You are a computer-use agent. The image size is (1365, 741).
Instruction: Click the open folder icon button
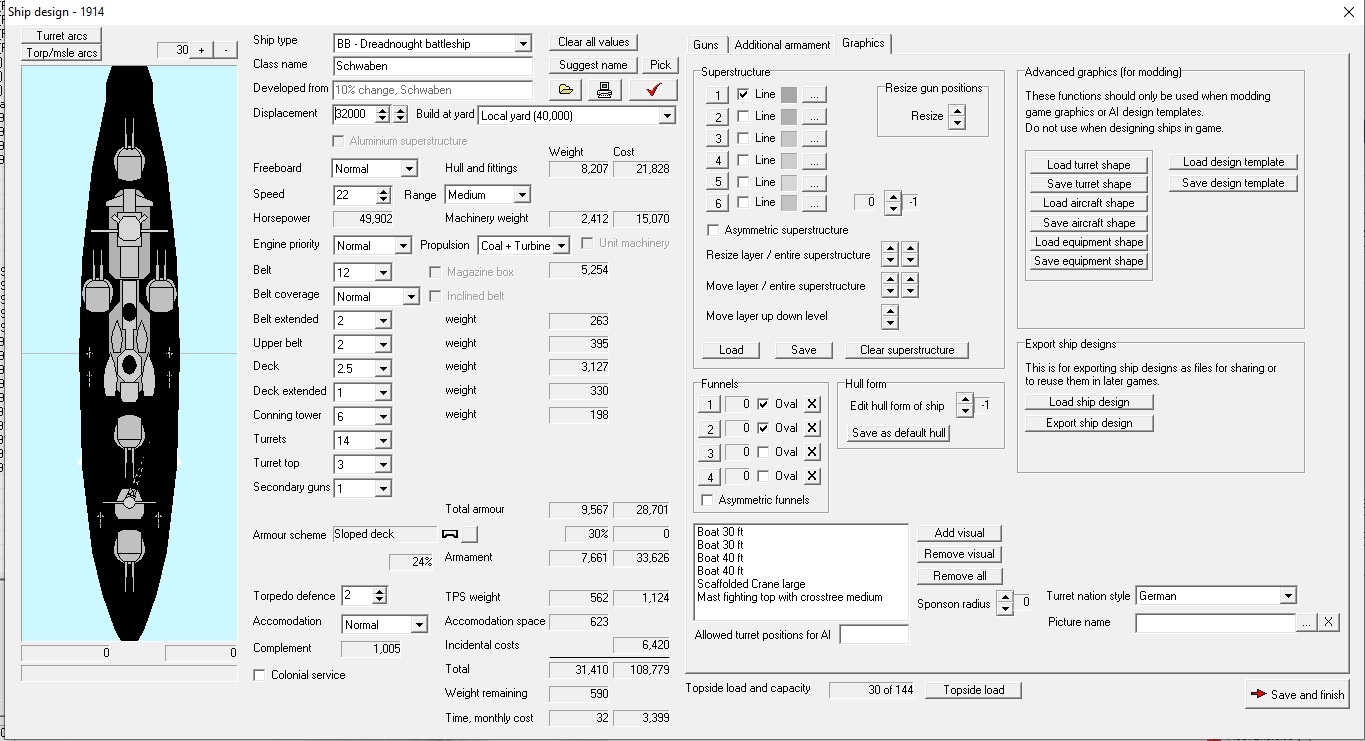[565, 90]
